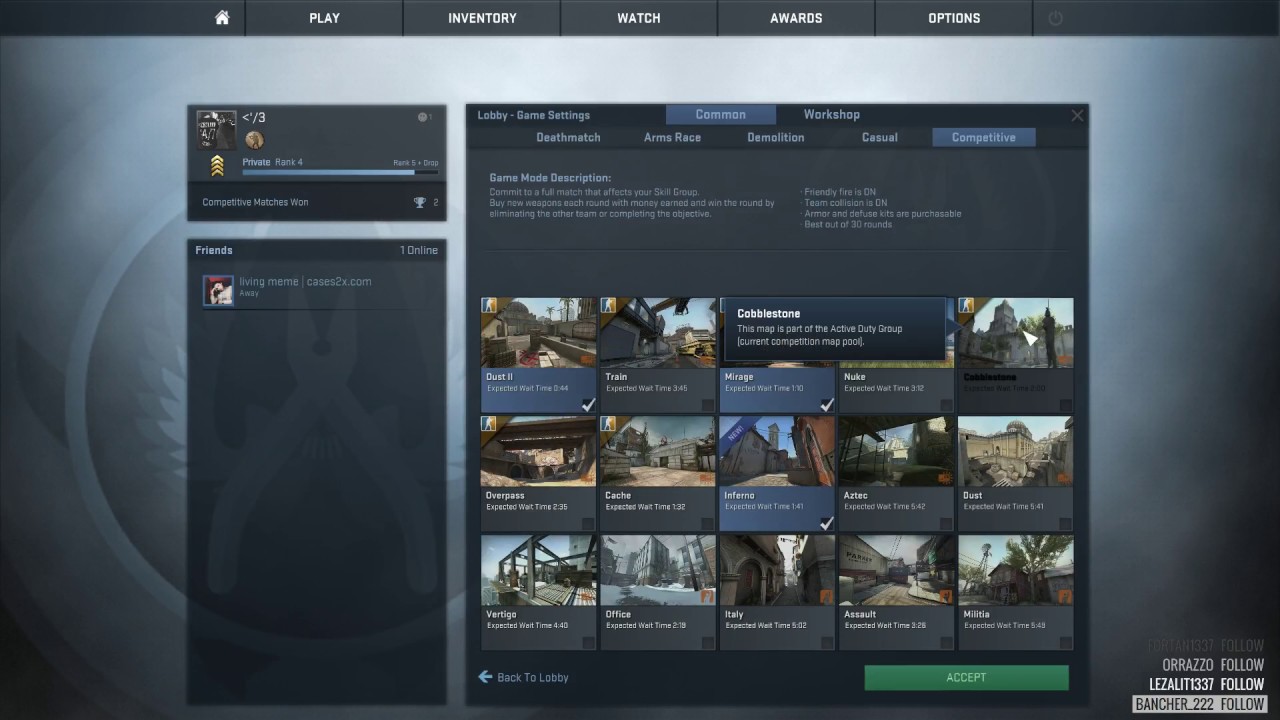Viewport: 1280px width, 720px height.
Task: Open the OPTIONS menu
Action: point(954,18)
